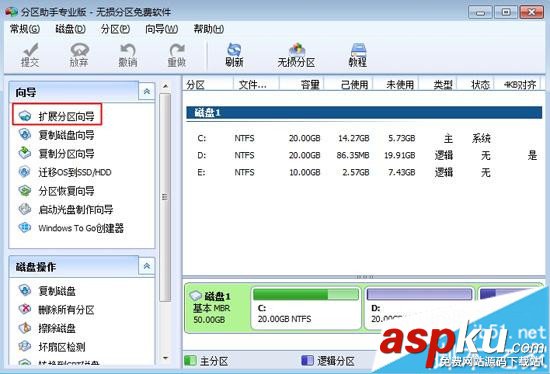
Task: Launch 复制分区向导 wizard
Action: pyautogui.click(x=56, y=153)
